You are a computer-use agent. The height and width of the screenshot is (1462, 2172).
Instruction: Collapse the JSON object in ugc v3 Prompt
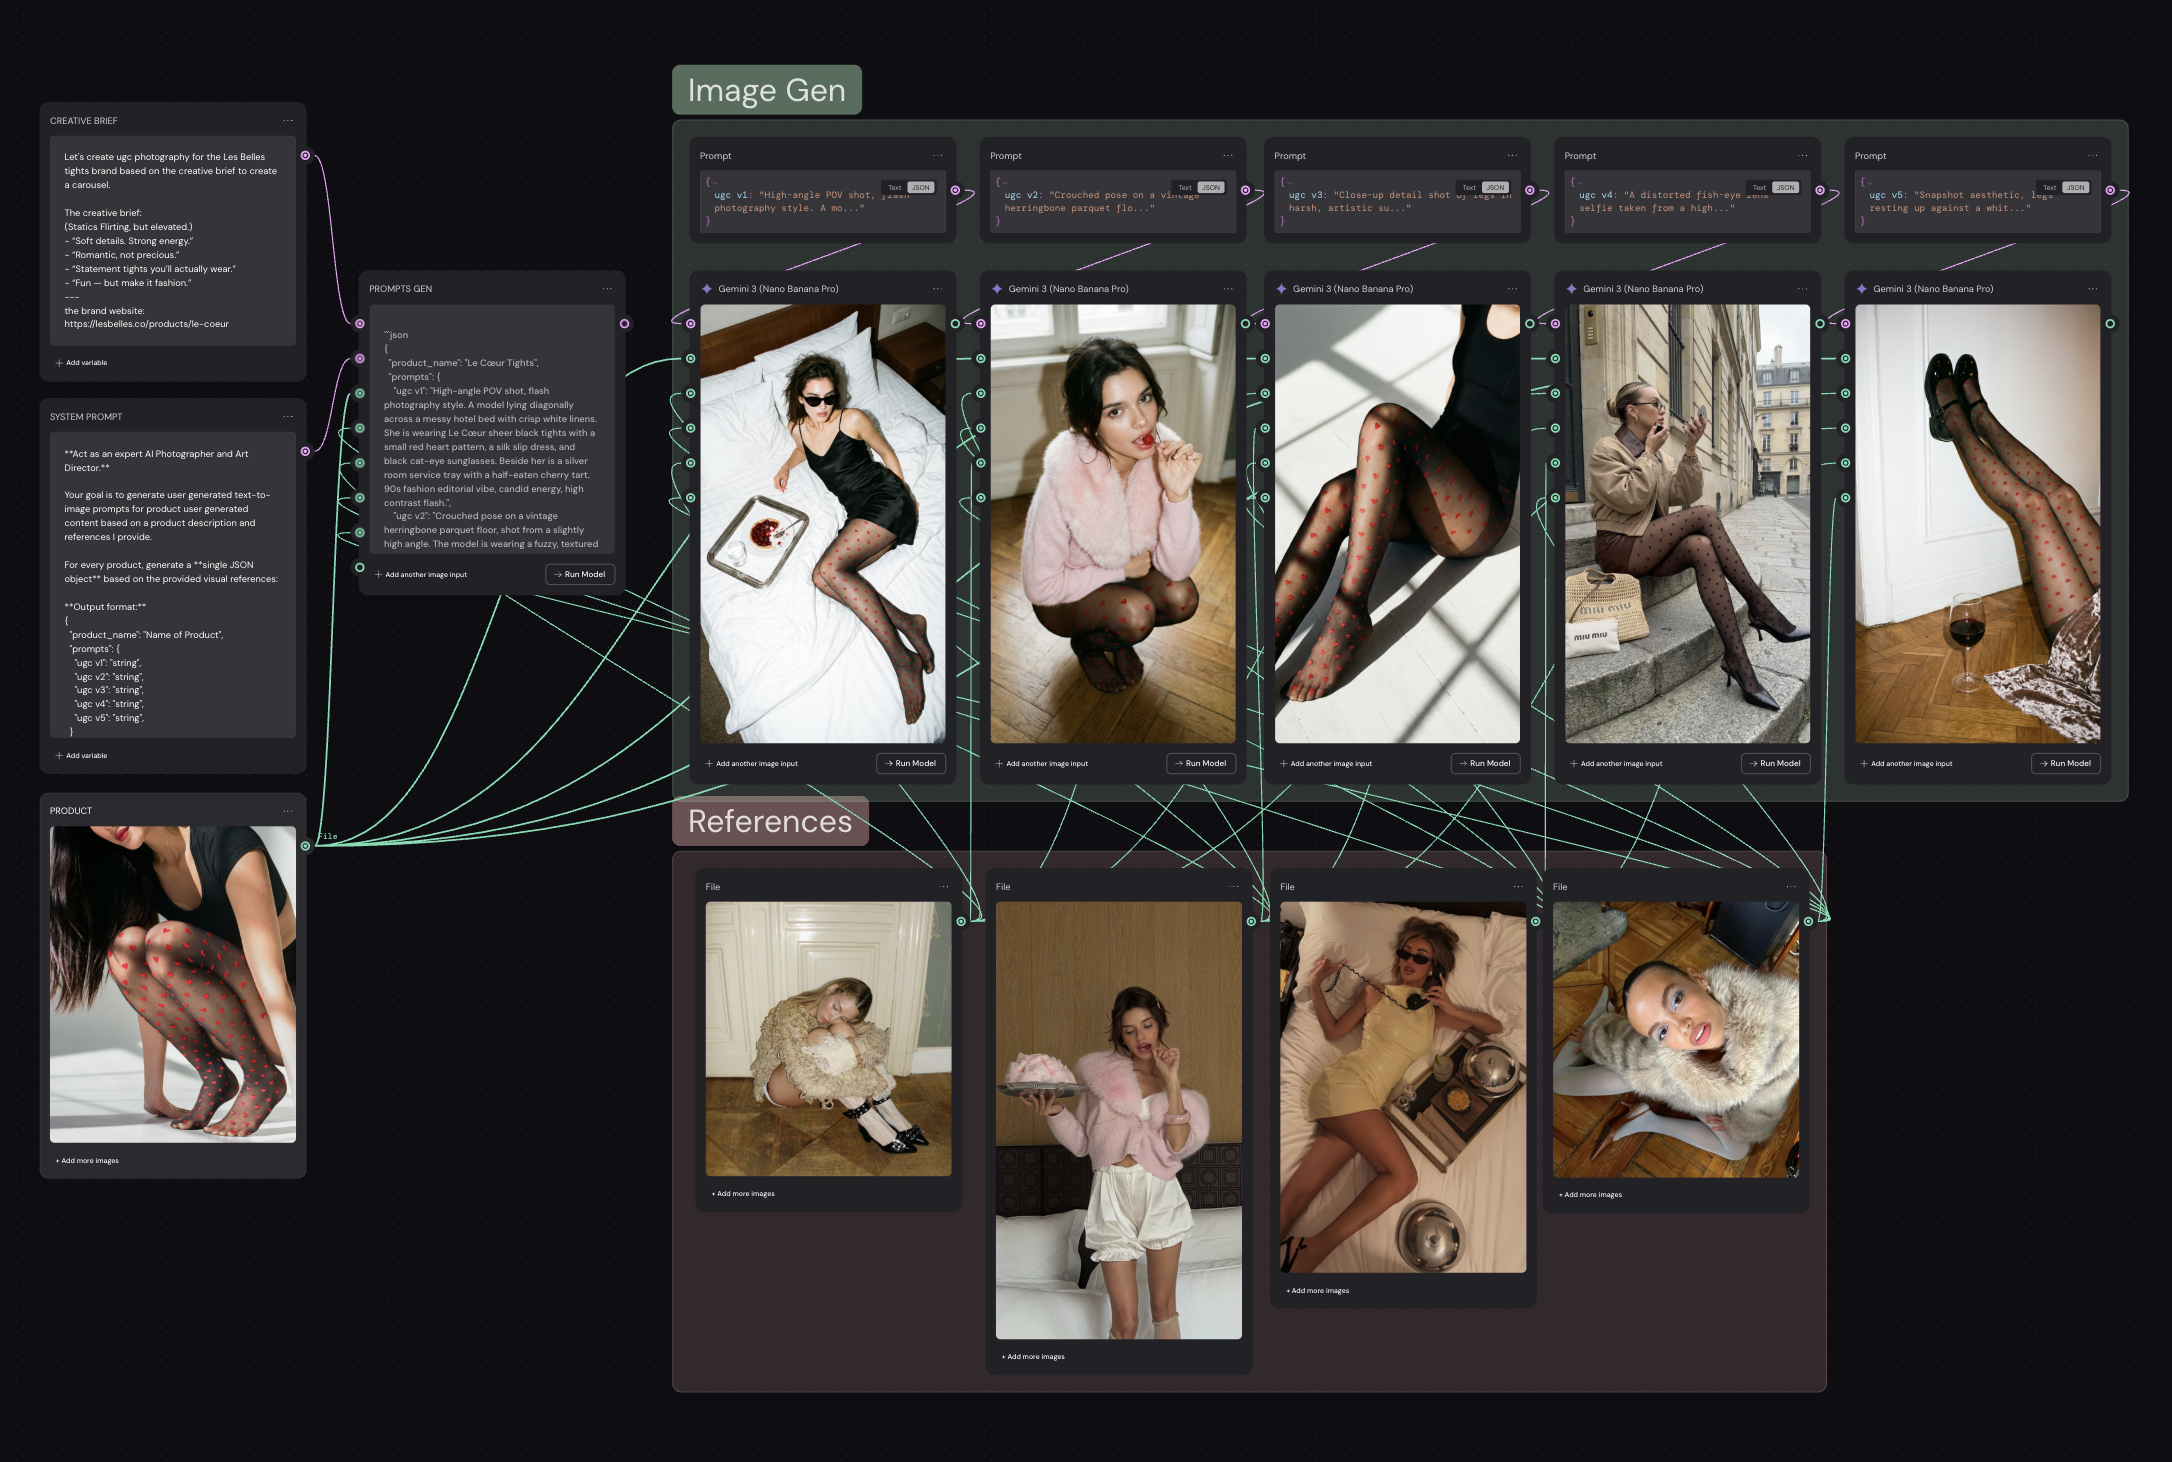[1289, 183]
